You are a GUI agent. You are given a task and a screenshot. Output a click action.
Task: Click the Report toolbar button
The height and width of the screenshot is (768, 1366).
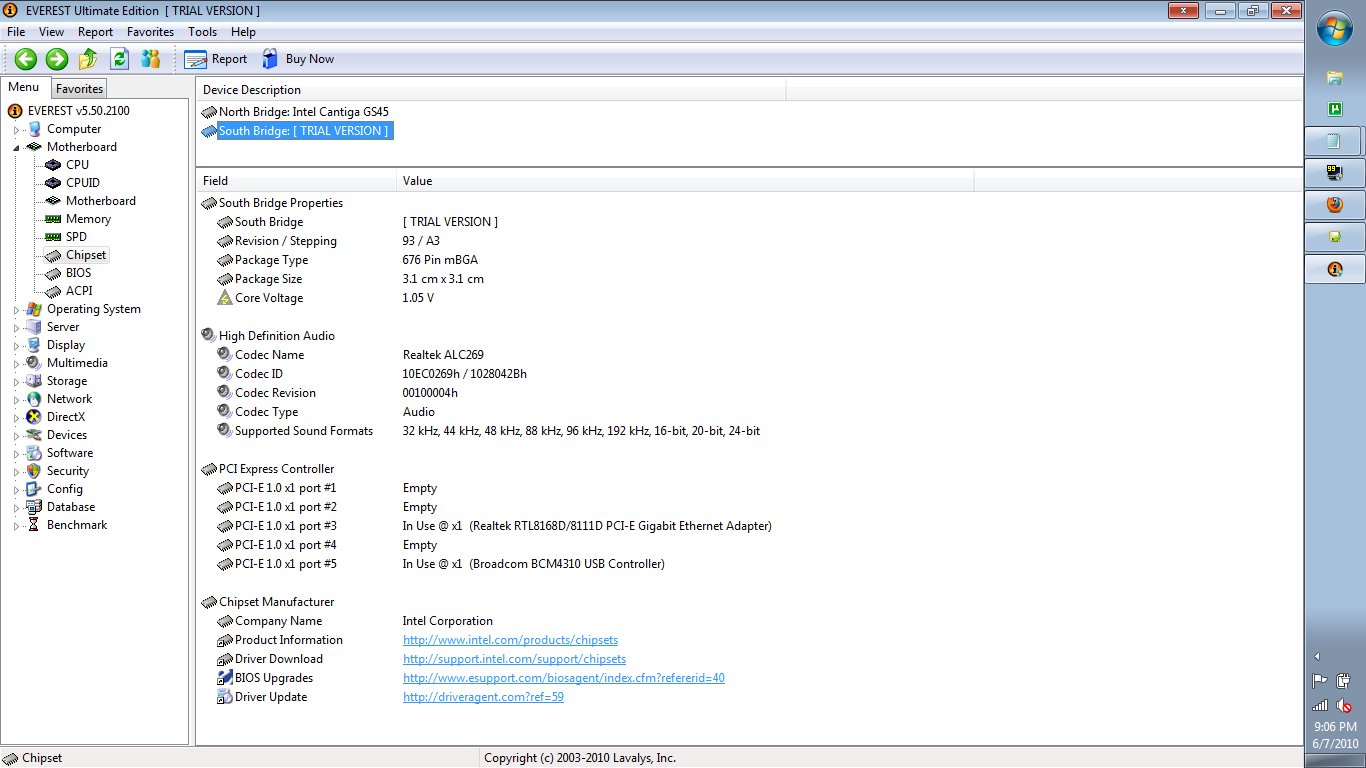[216, 59]
